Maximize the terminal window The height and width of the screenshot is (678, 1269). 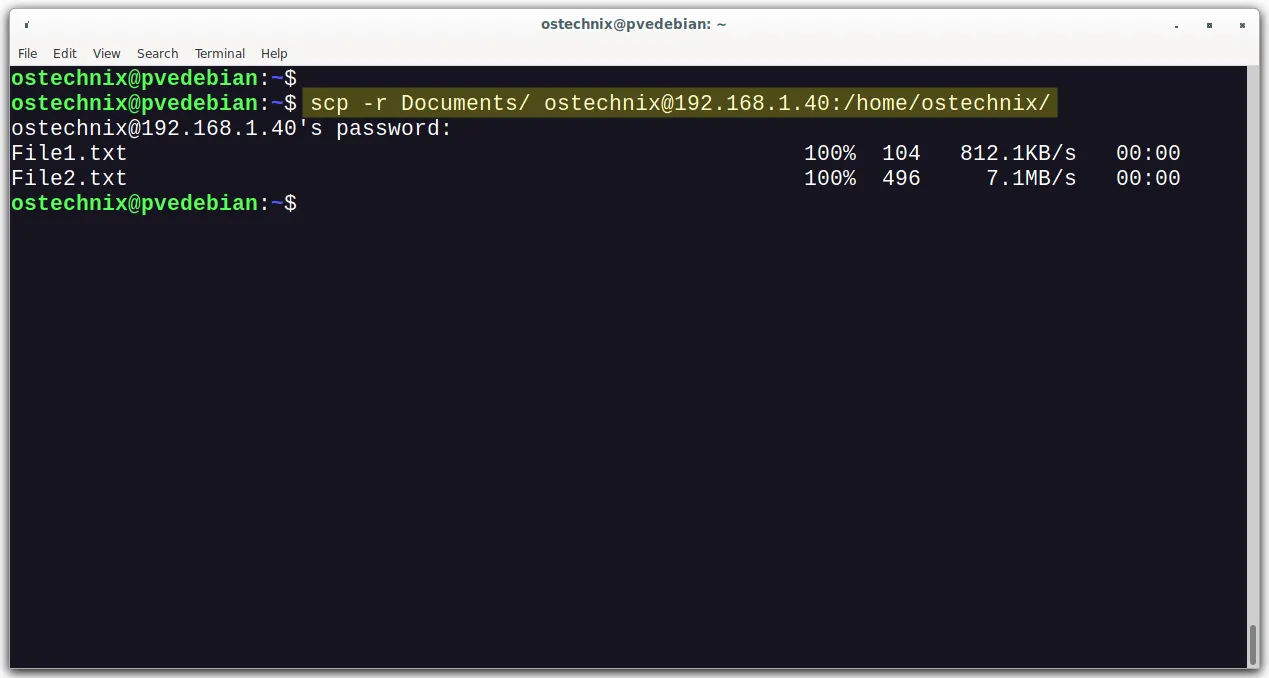[x=1209, y=25]
